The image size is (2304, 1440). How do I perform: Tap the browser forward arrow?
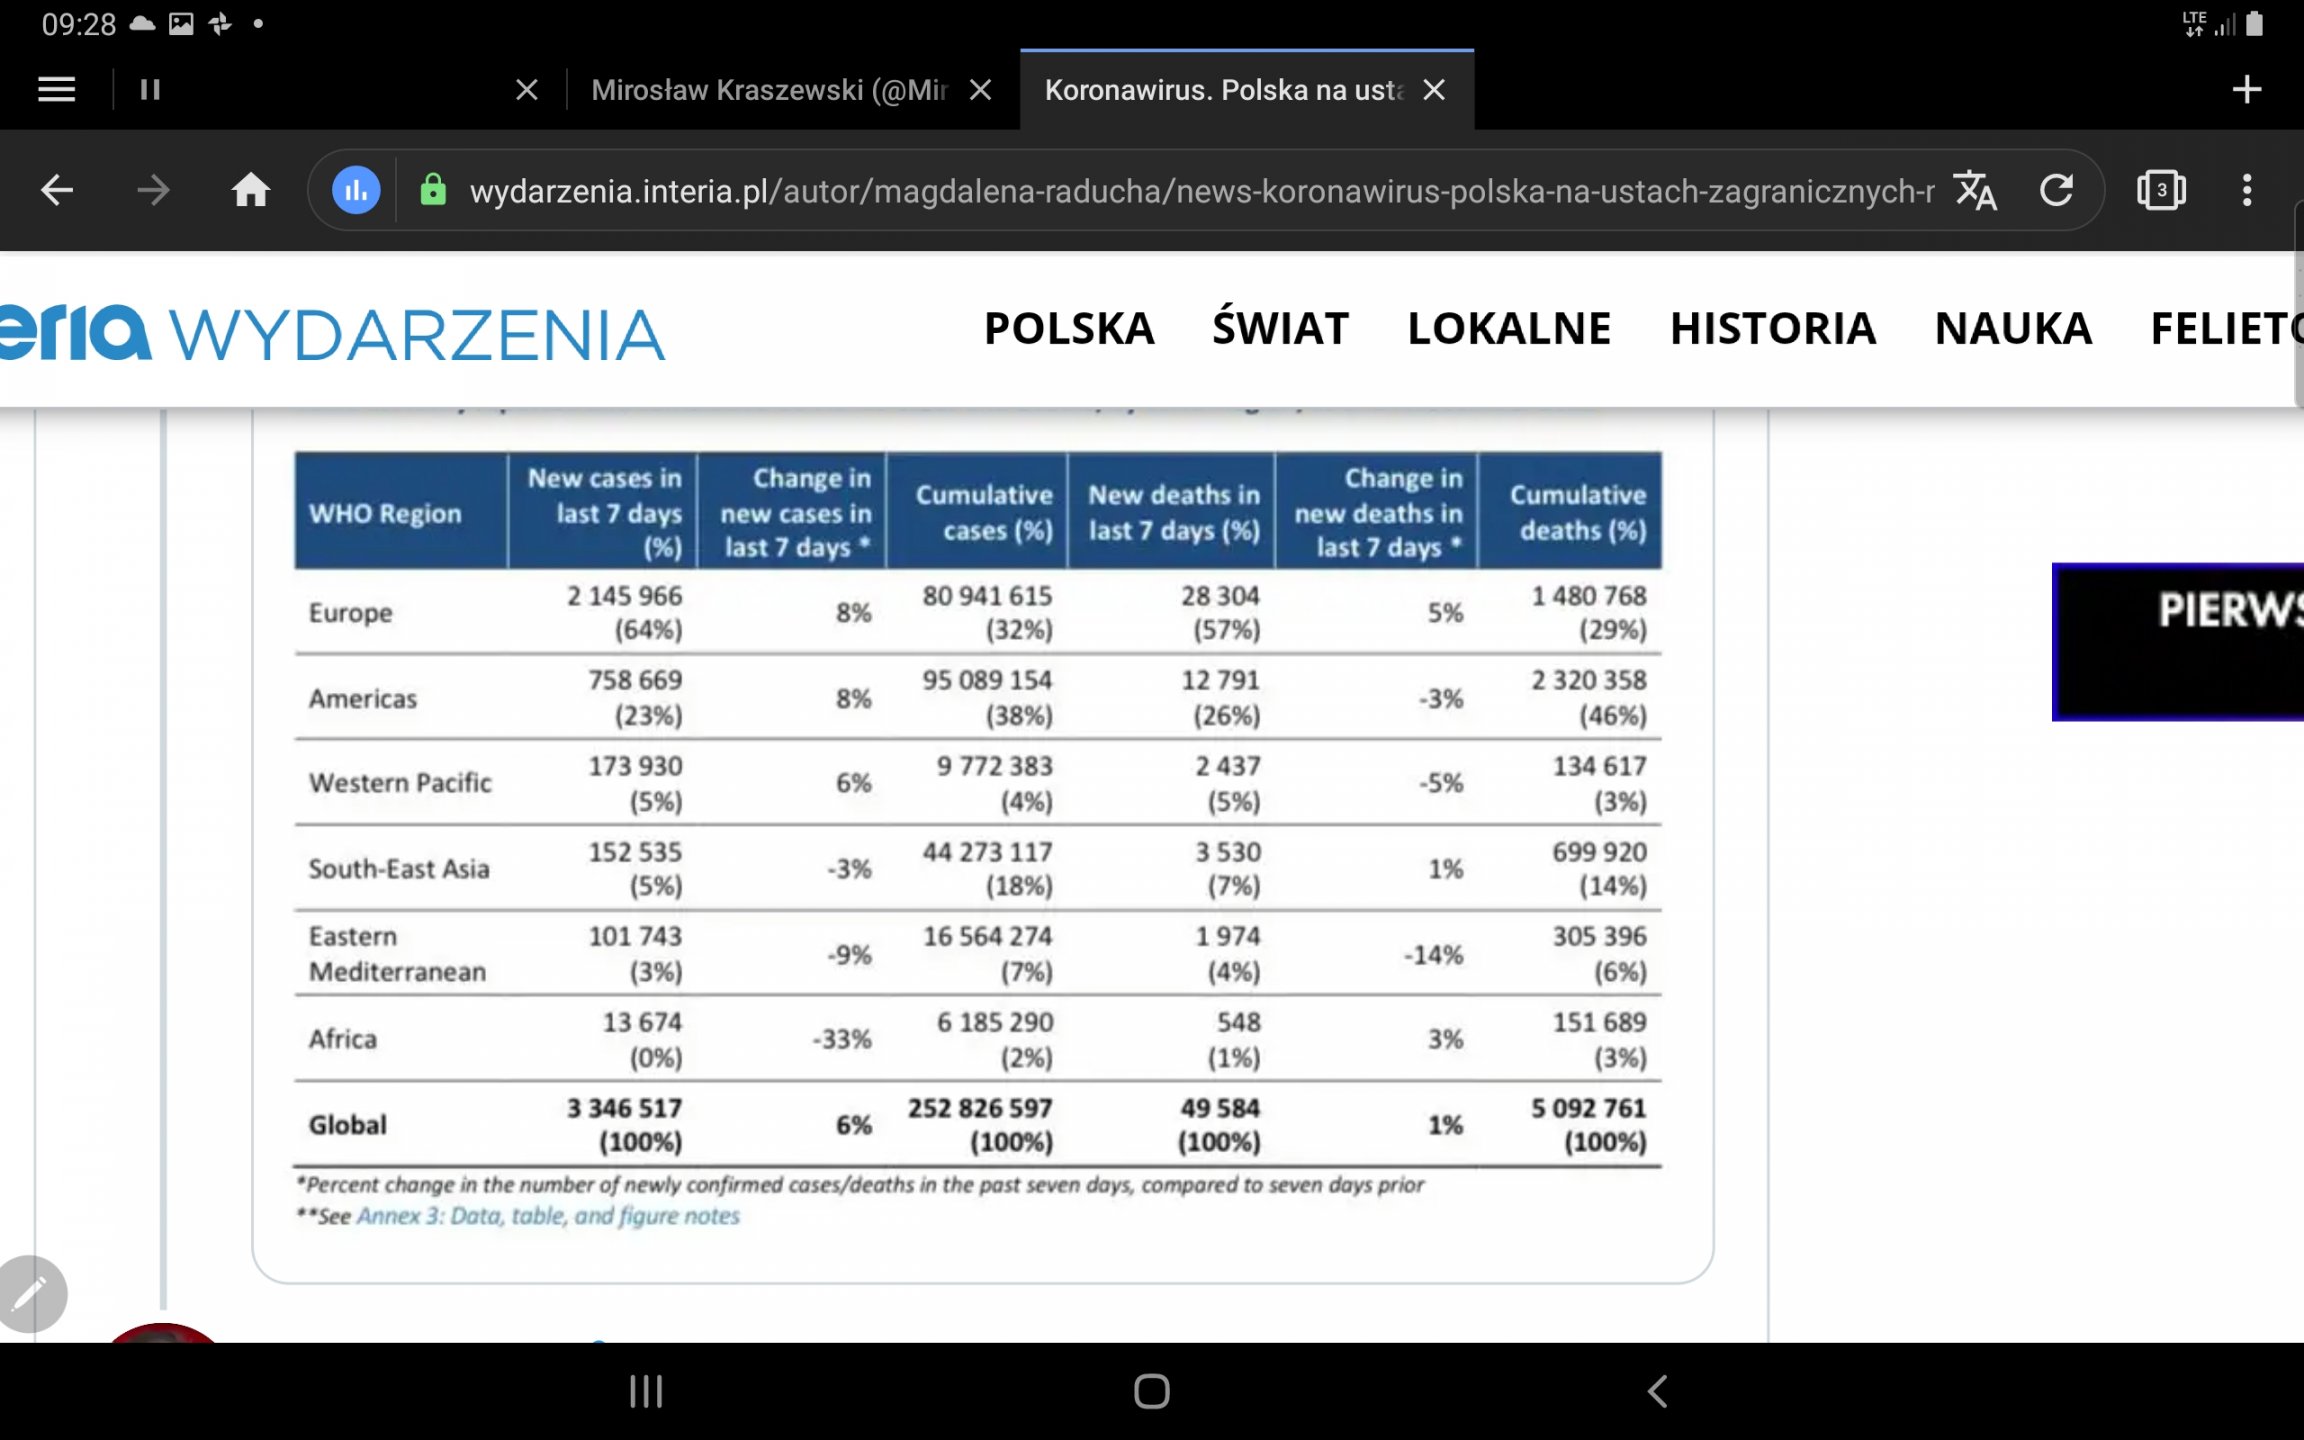tap(153, 190)
